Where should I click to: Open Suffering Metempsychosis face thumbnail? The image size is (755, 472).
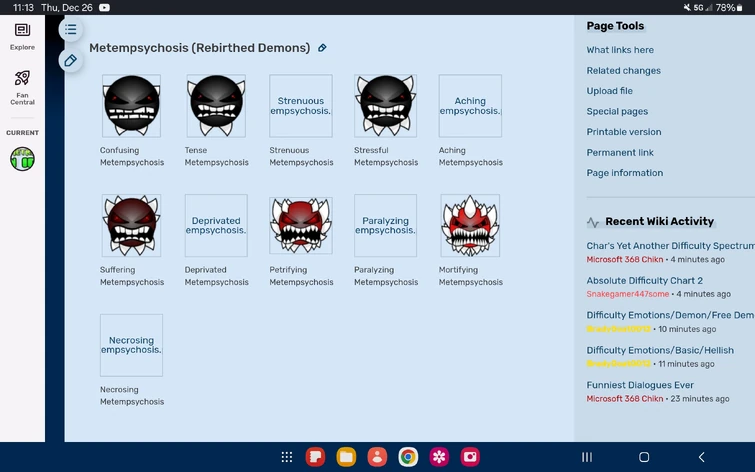coord(131,225)
